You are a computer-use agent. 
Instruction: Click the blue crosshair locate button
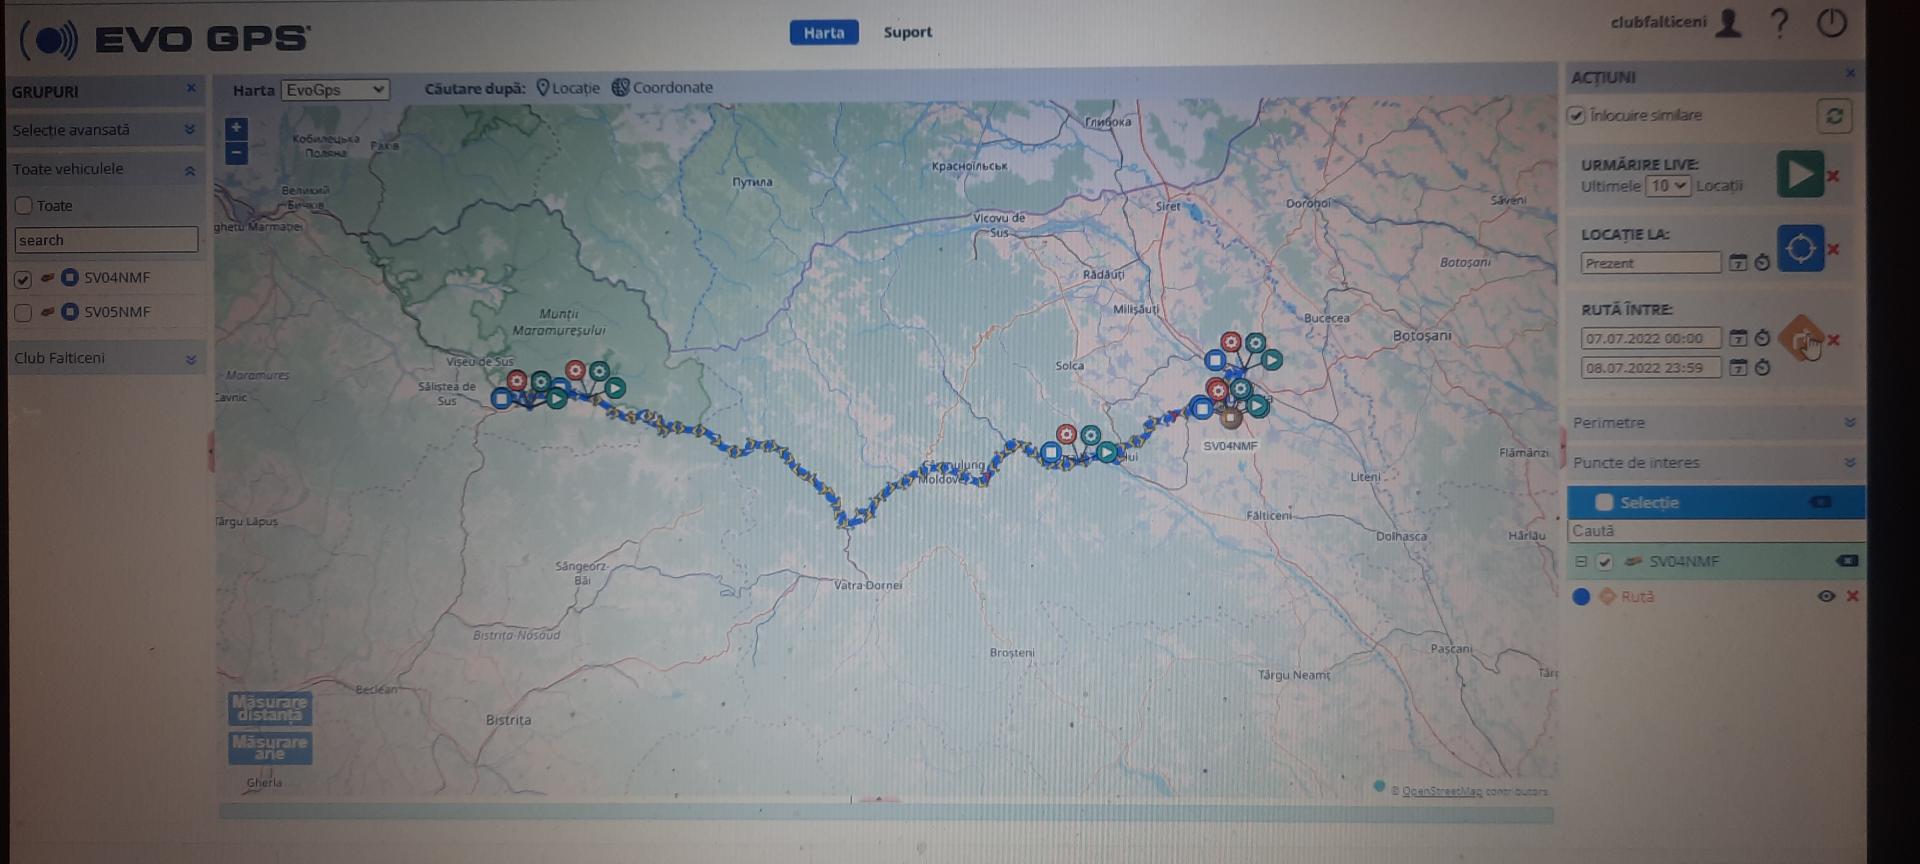(x=1799, y=248)
